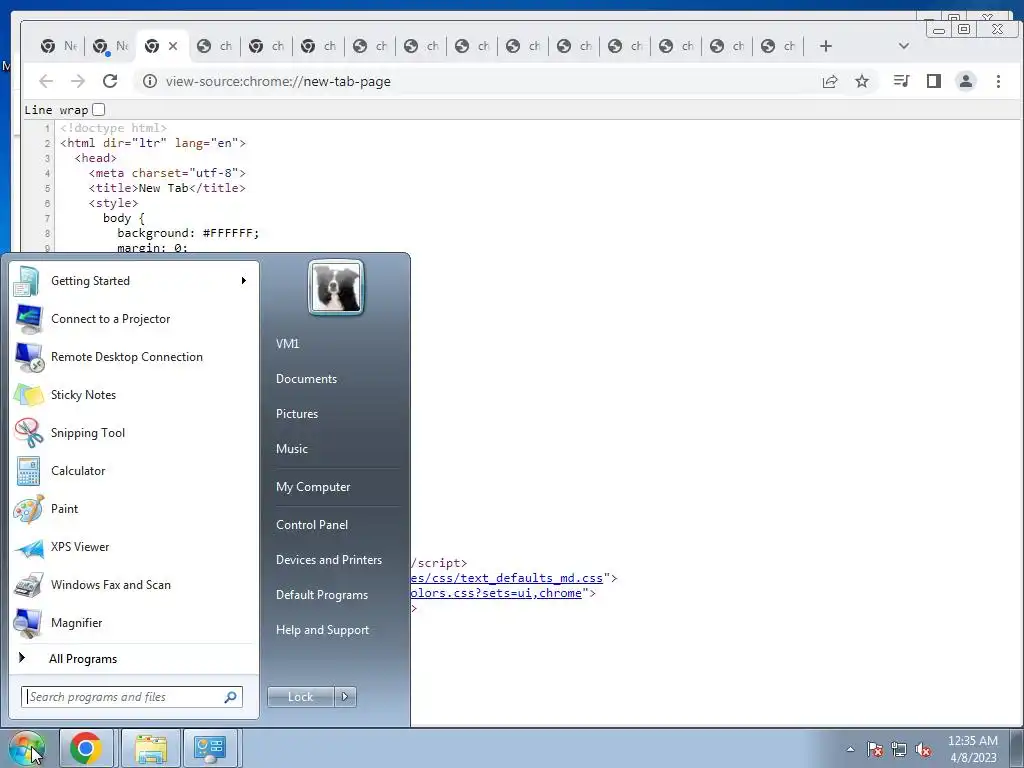Open Chrome three-dot menu
Viewport: 1024px width, 768px height.
point(998,81)
